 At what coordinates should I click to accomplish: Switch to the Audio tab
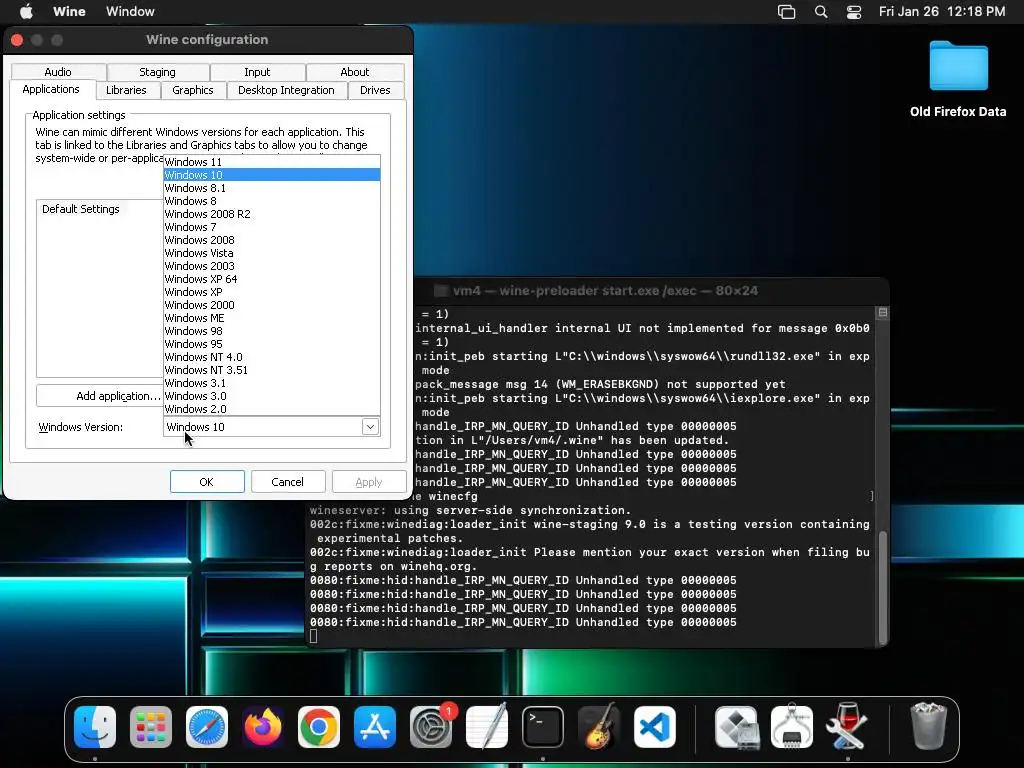click(x=58, y=72)
